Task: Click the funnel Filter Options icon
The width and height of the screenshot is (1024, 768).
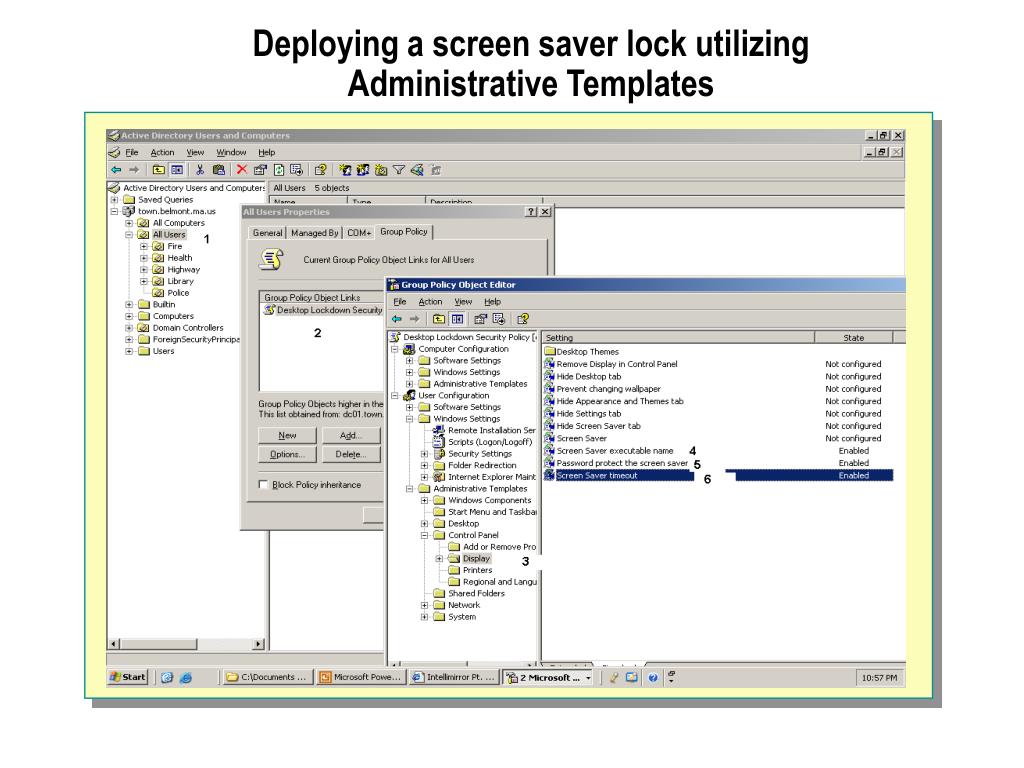Action: (398, 170)
